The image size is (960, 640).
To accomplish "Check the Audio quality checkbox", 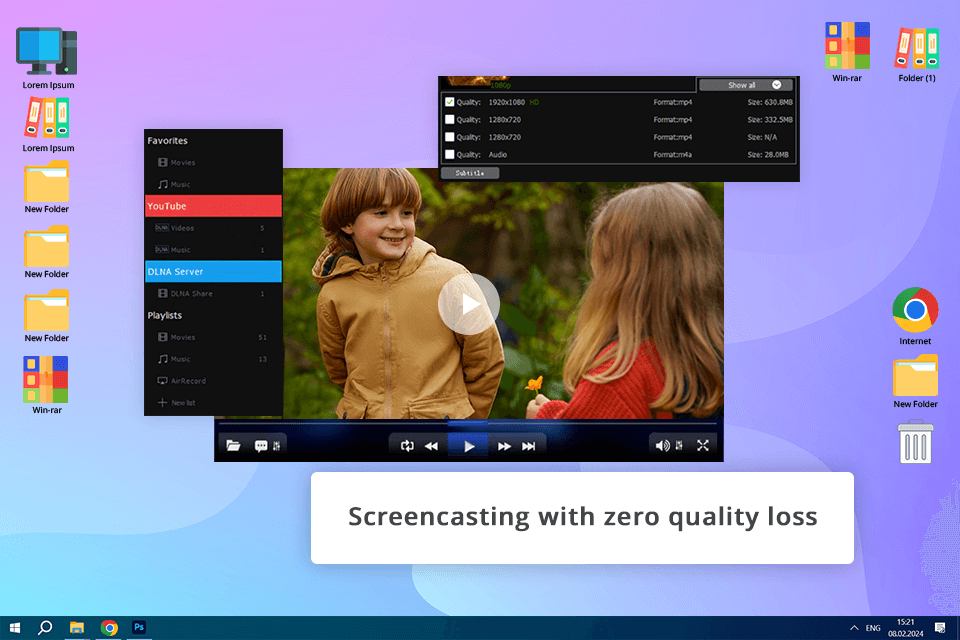I will [x=449, y=154].
